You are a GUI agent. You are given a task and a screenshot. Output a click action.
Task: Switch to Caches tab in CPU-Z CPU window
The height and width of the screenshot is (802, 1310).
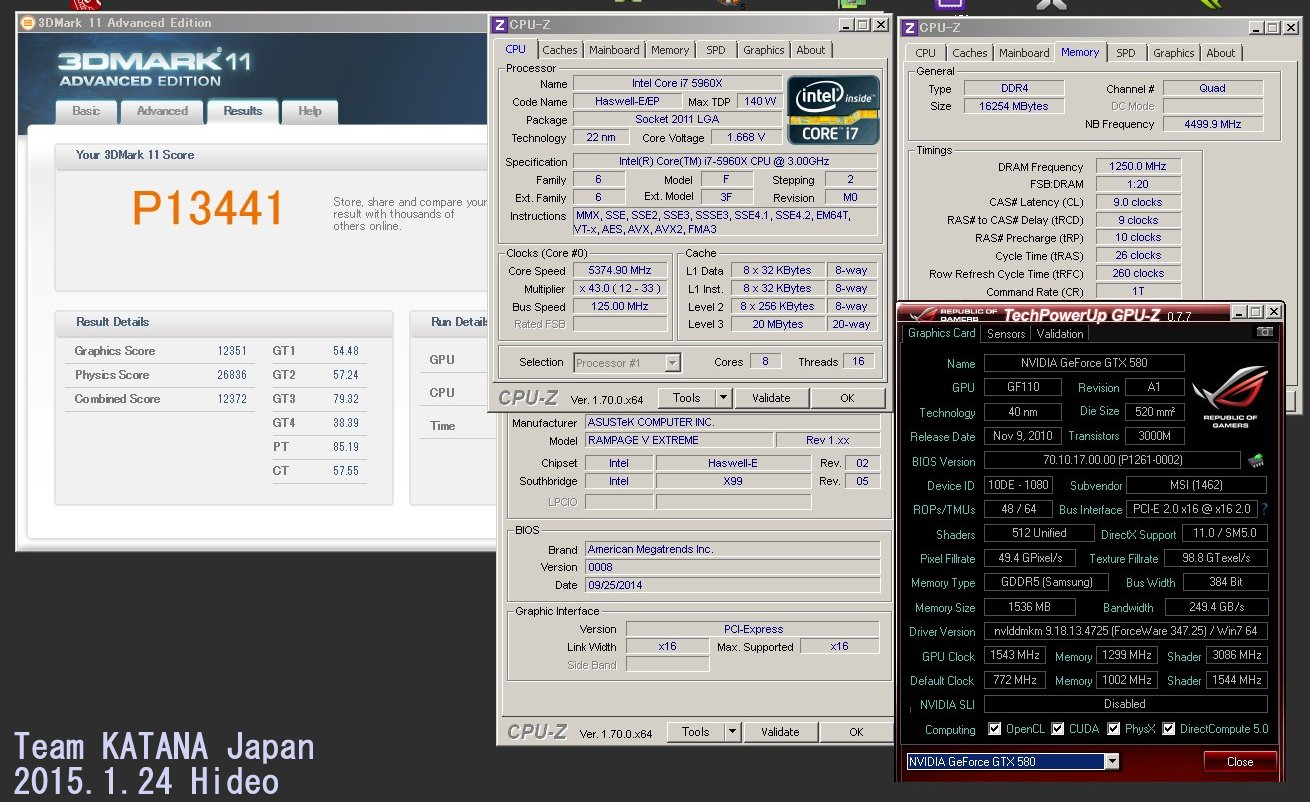click(x=560, y=50)
